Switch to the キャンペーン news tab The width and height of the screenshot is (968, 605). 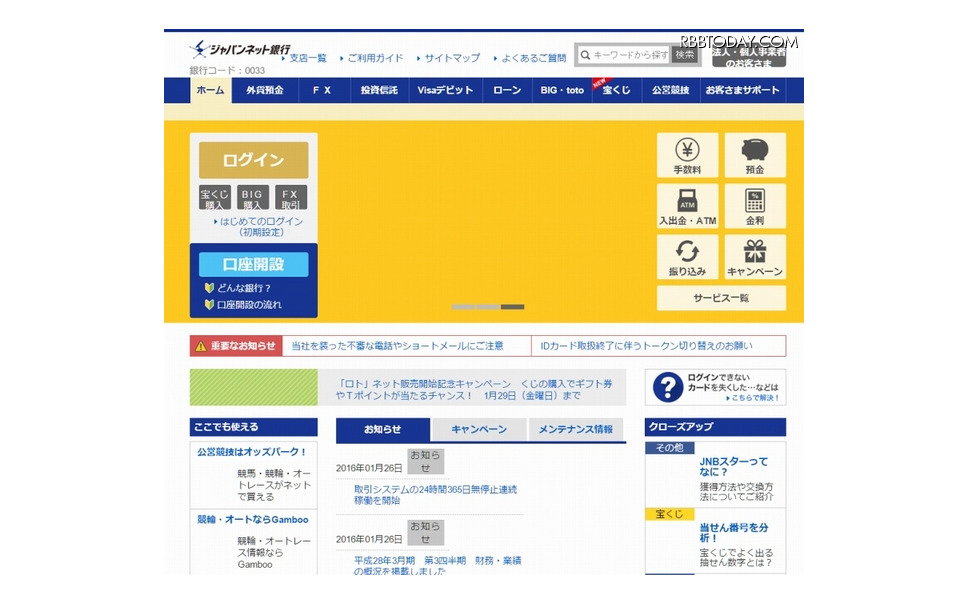(479, 430)
